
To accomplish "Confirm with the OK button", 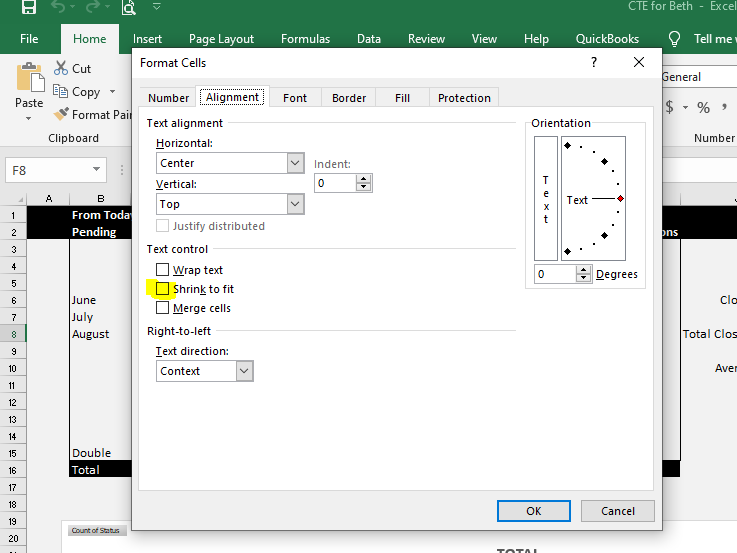I will pos(534,511).
